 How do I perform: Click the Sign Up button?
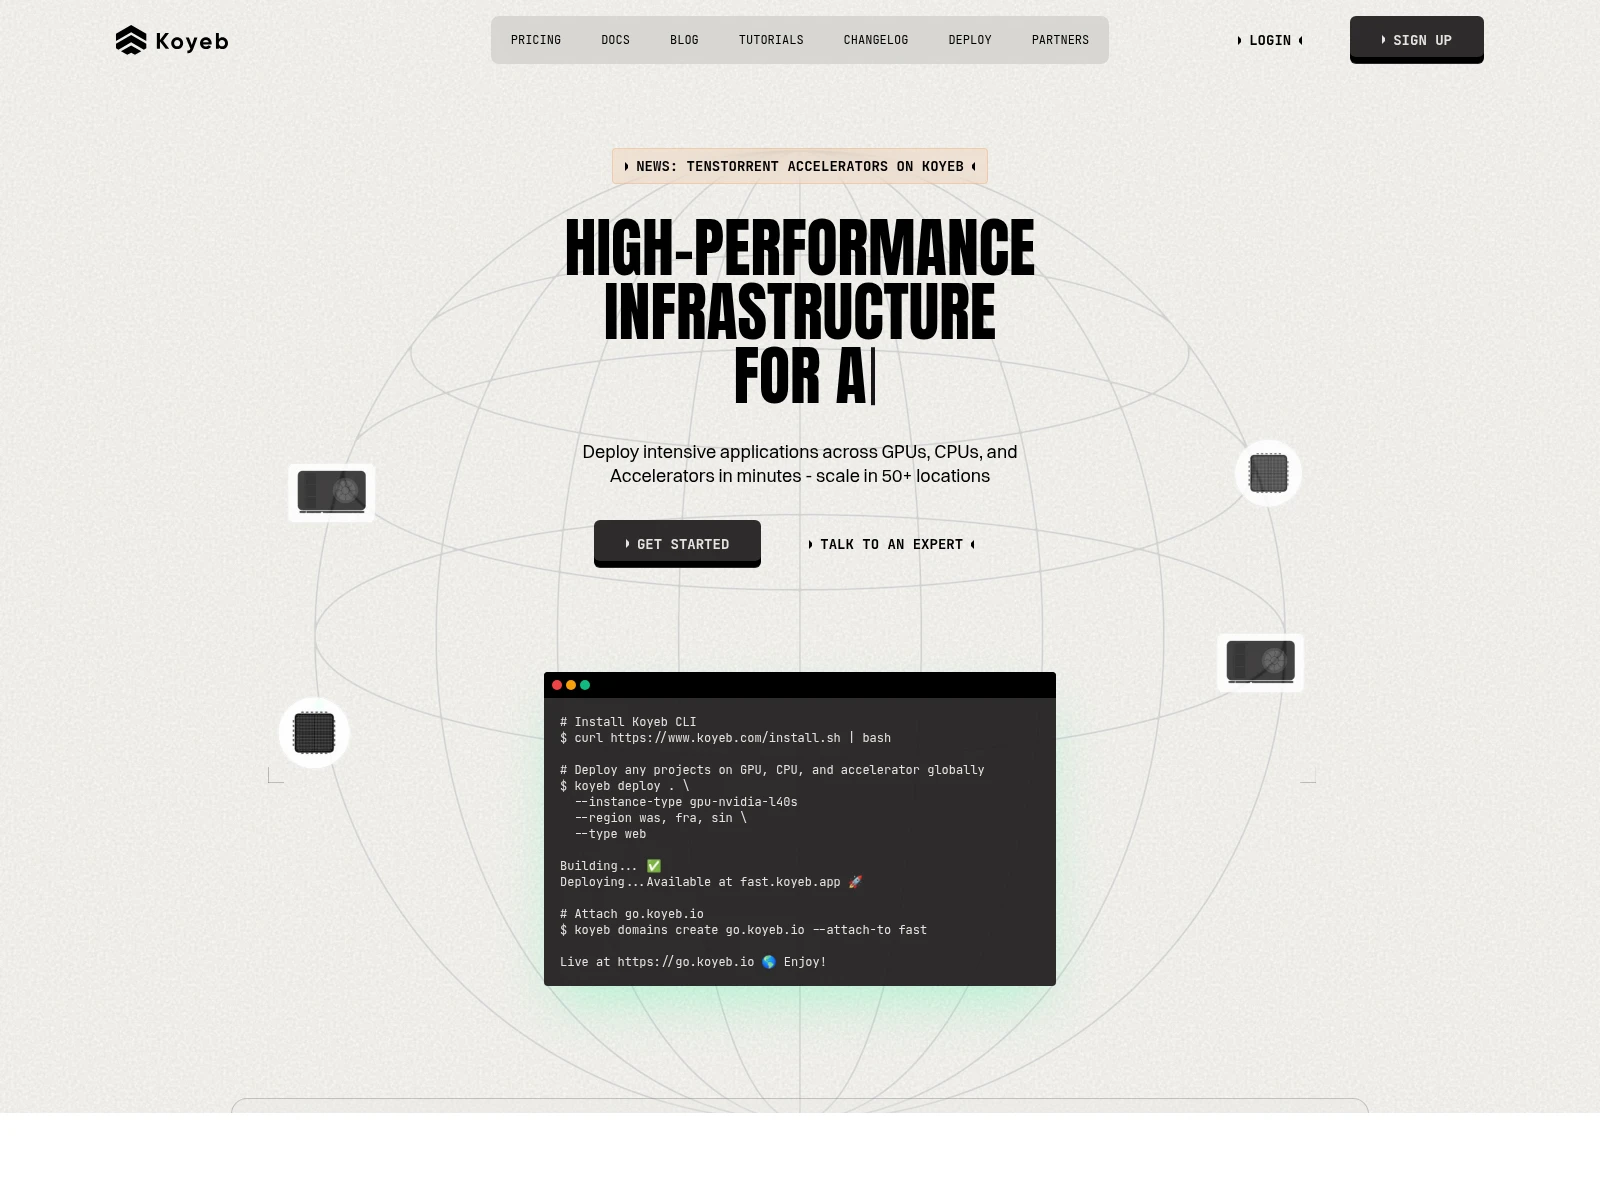[1417, 39]
